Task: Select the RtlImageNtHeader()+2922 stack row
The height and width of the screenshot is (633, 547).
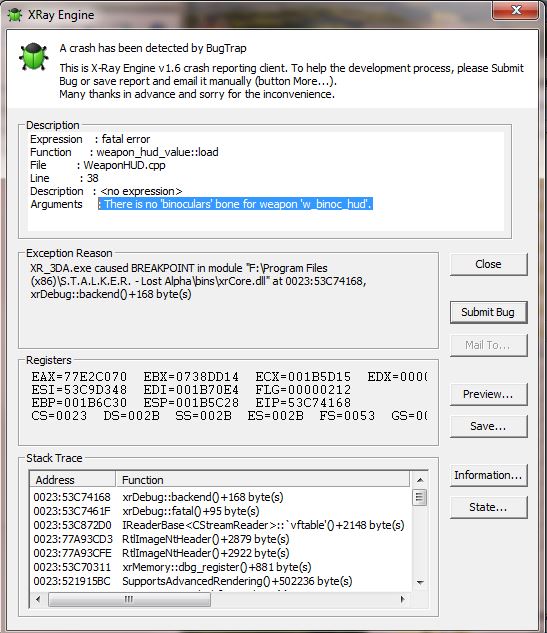Action: point(220,553)
